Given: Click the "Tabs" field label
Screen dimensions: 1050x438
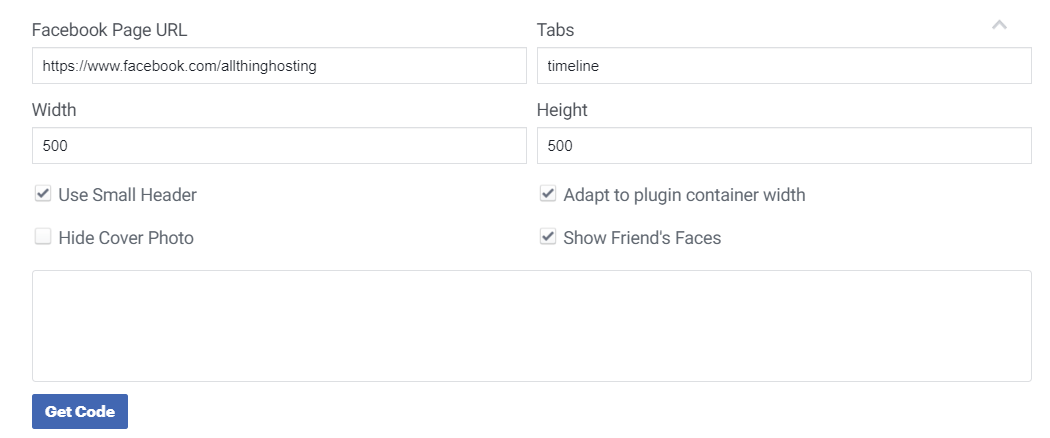Looking at the screenshot, I should pos(555,30).
